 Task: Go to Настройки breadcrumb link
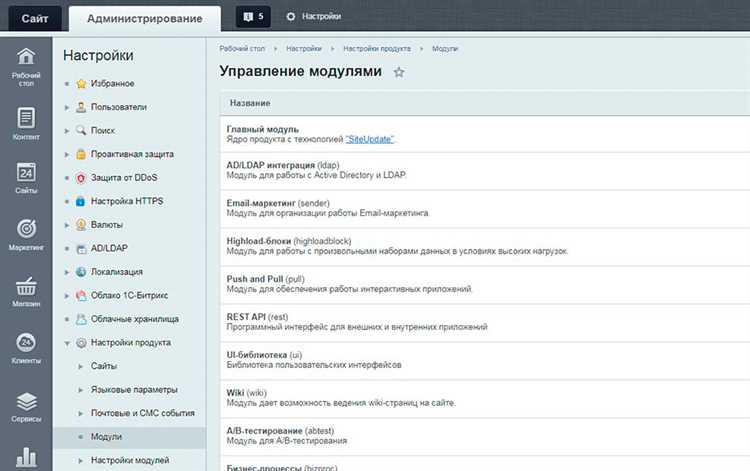pyautogui.click(x=304, y=49)
